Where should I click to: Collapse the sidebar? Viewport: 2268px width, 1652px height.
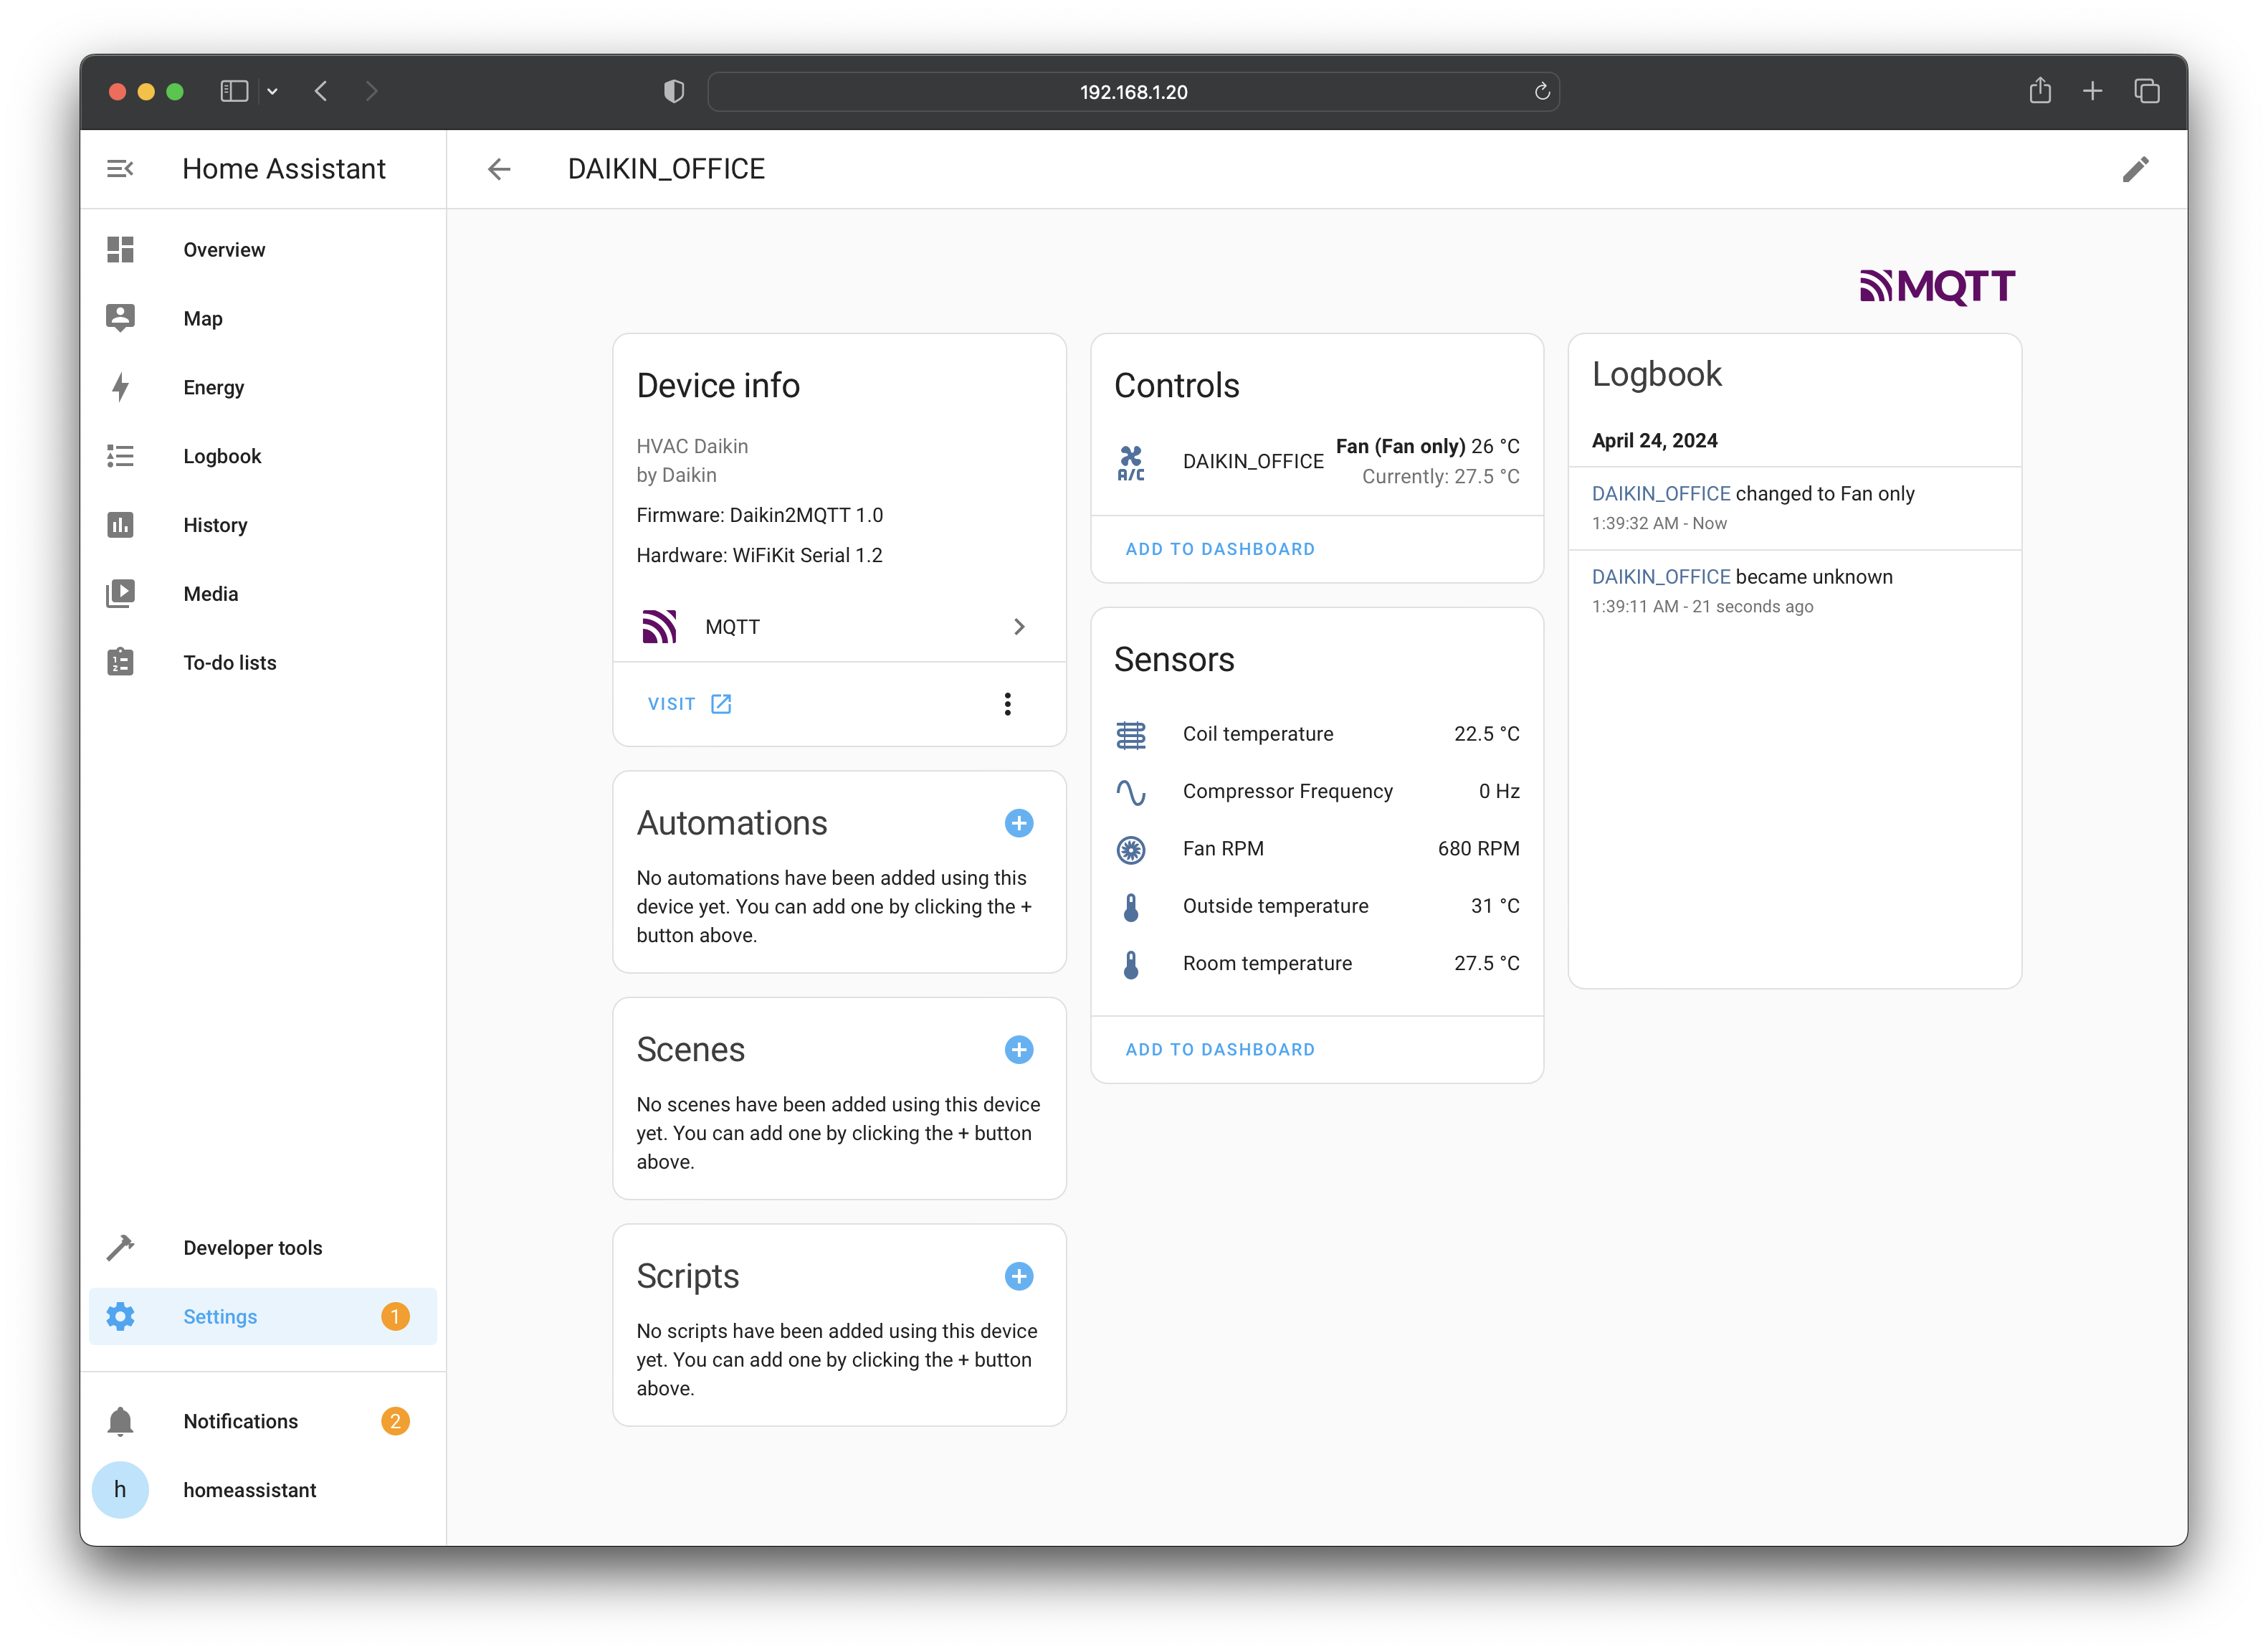(x=120, y=168)
